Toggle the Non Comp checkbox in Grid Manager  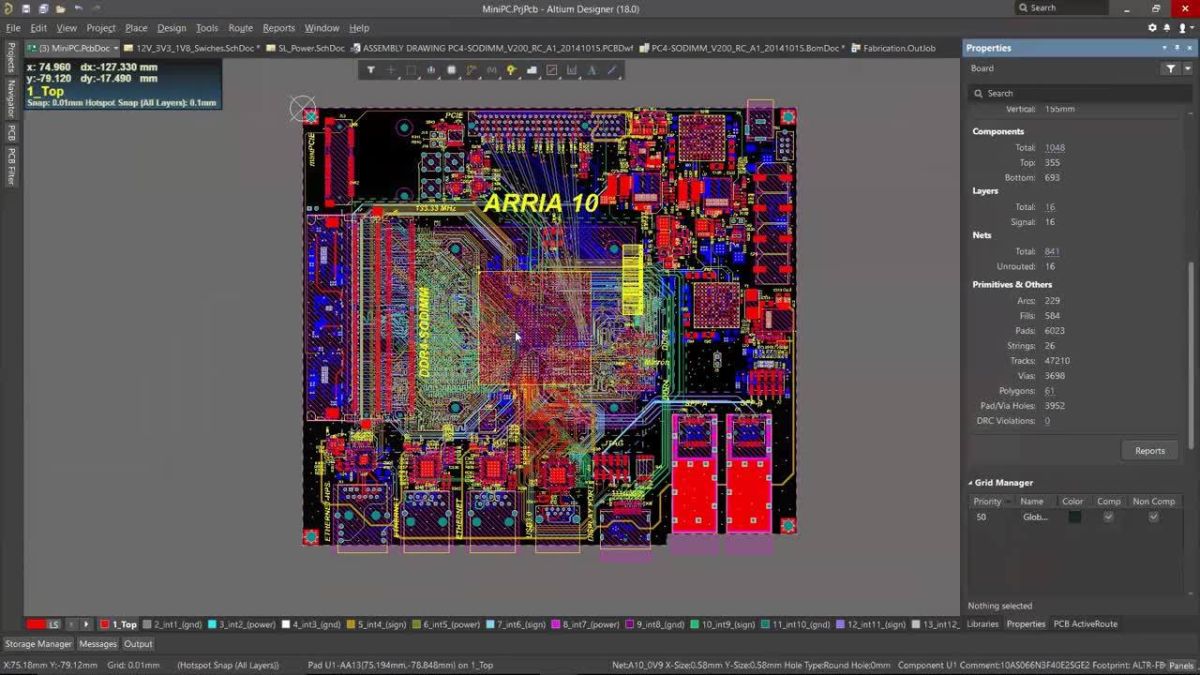[x=1153, y=517]
